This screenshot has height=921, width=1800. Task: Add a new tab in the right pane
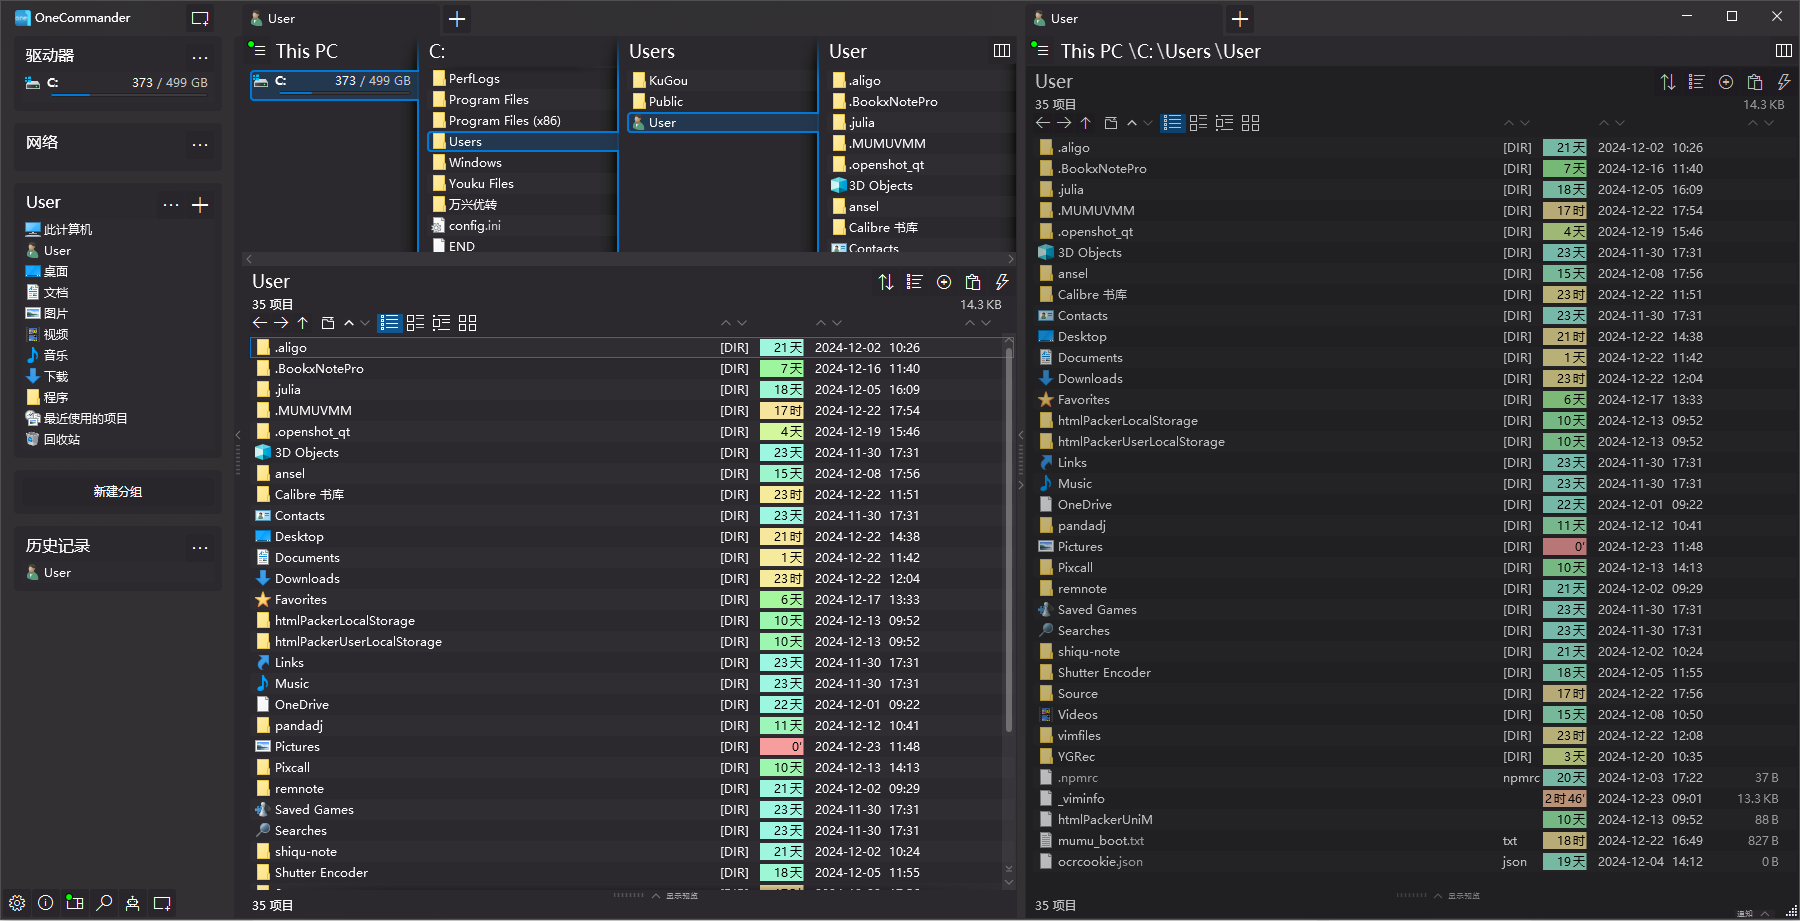pyautogui.click(x=1240, y=19)
